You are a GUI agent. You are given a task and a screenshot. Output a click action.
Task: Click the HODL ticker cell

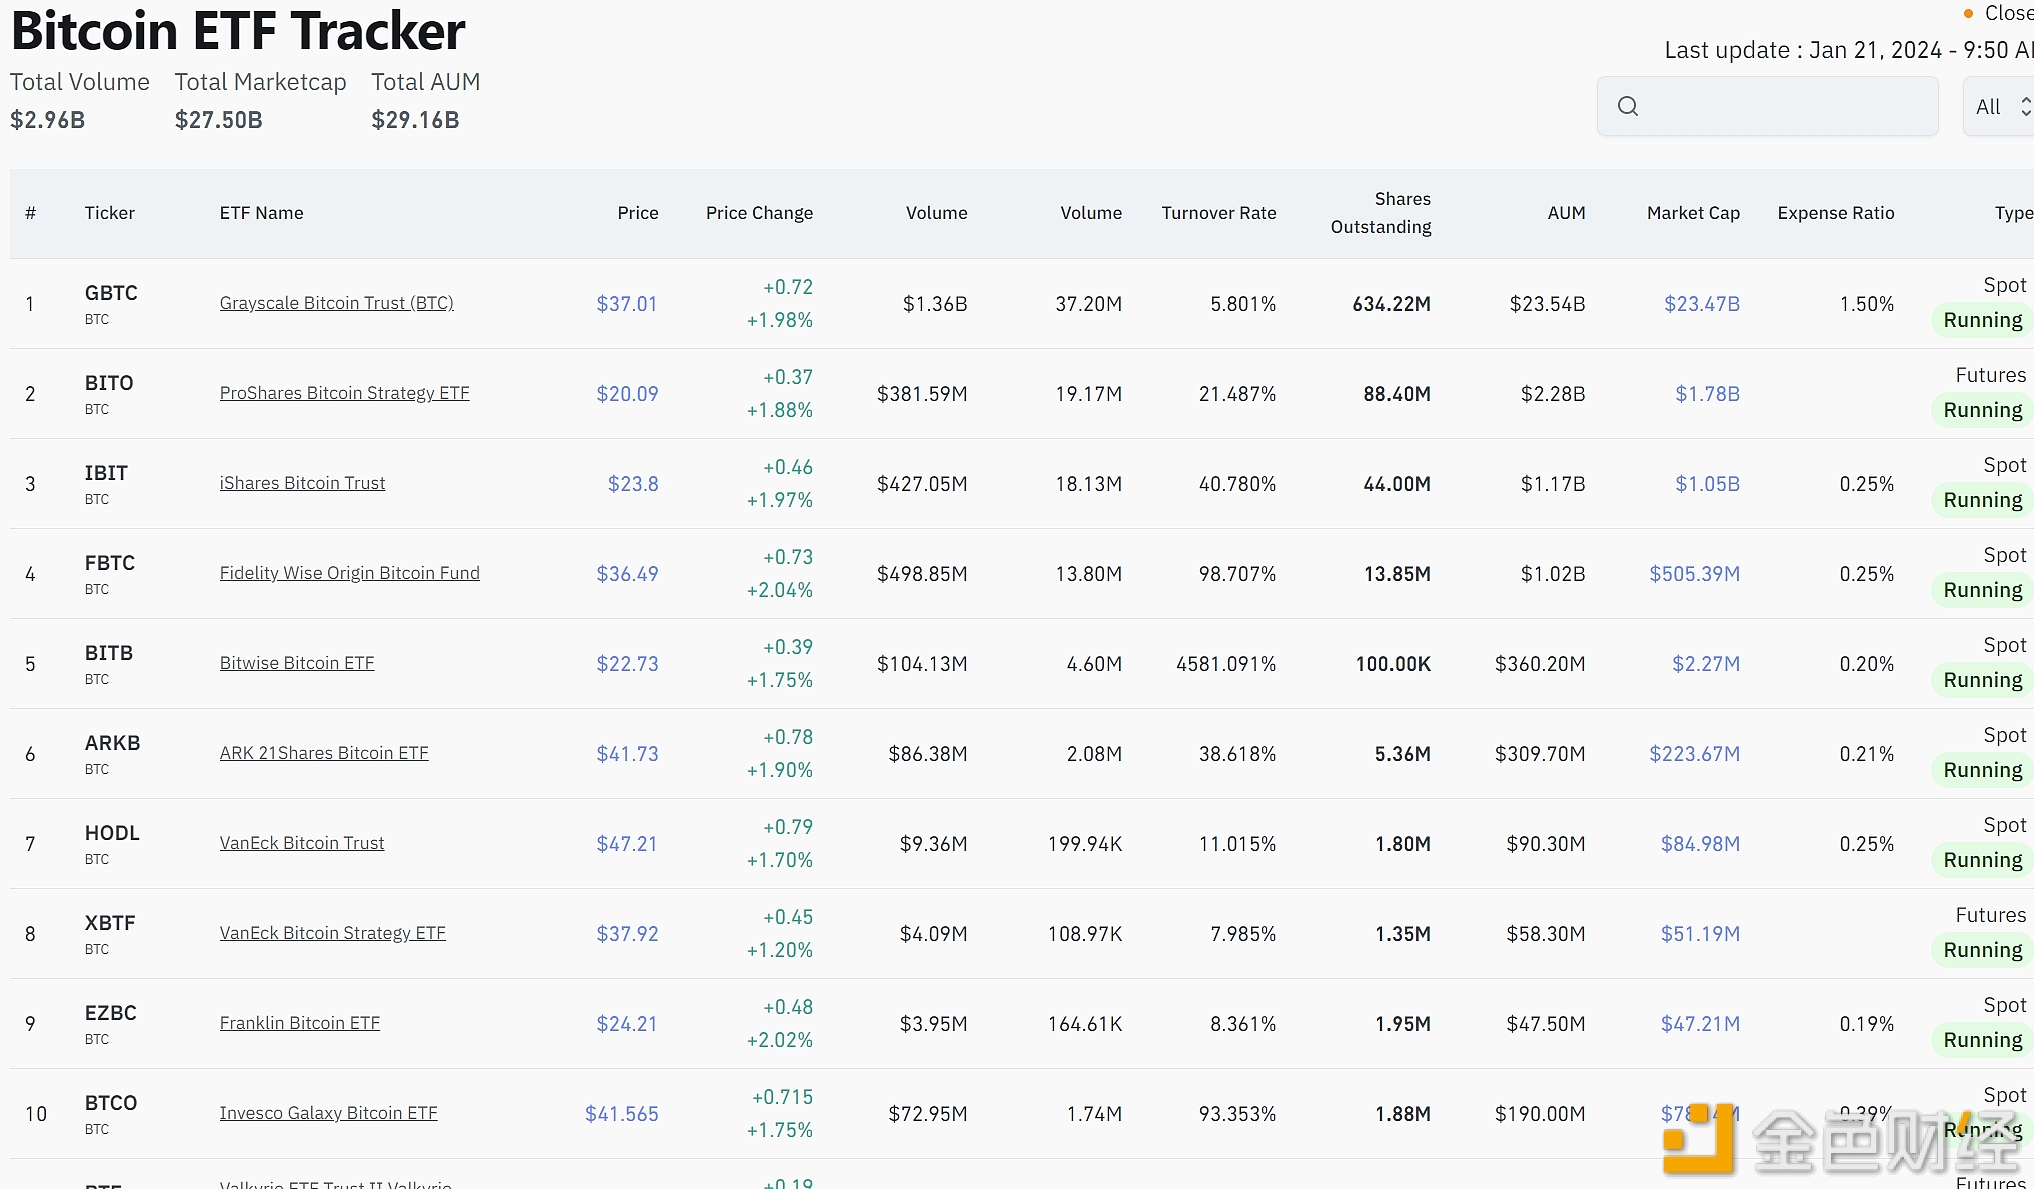click(x=112, y=843)
